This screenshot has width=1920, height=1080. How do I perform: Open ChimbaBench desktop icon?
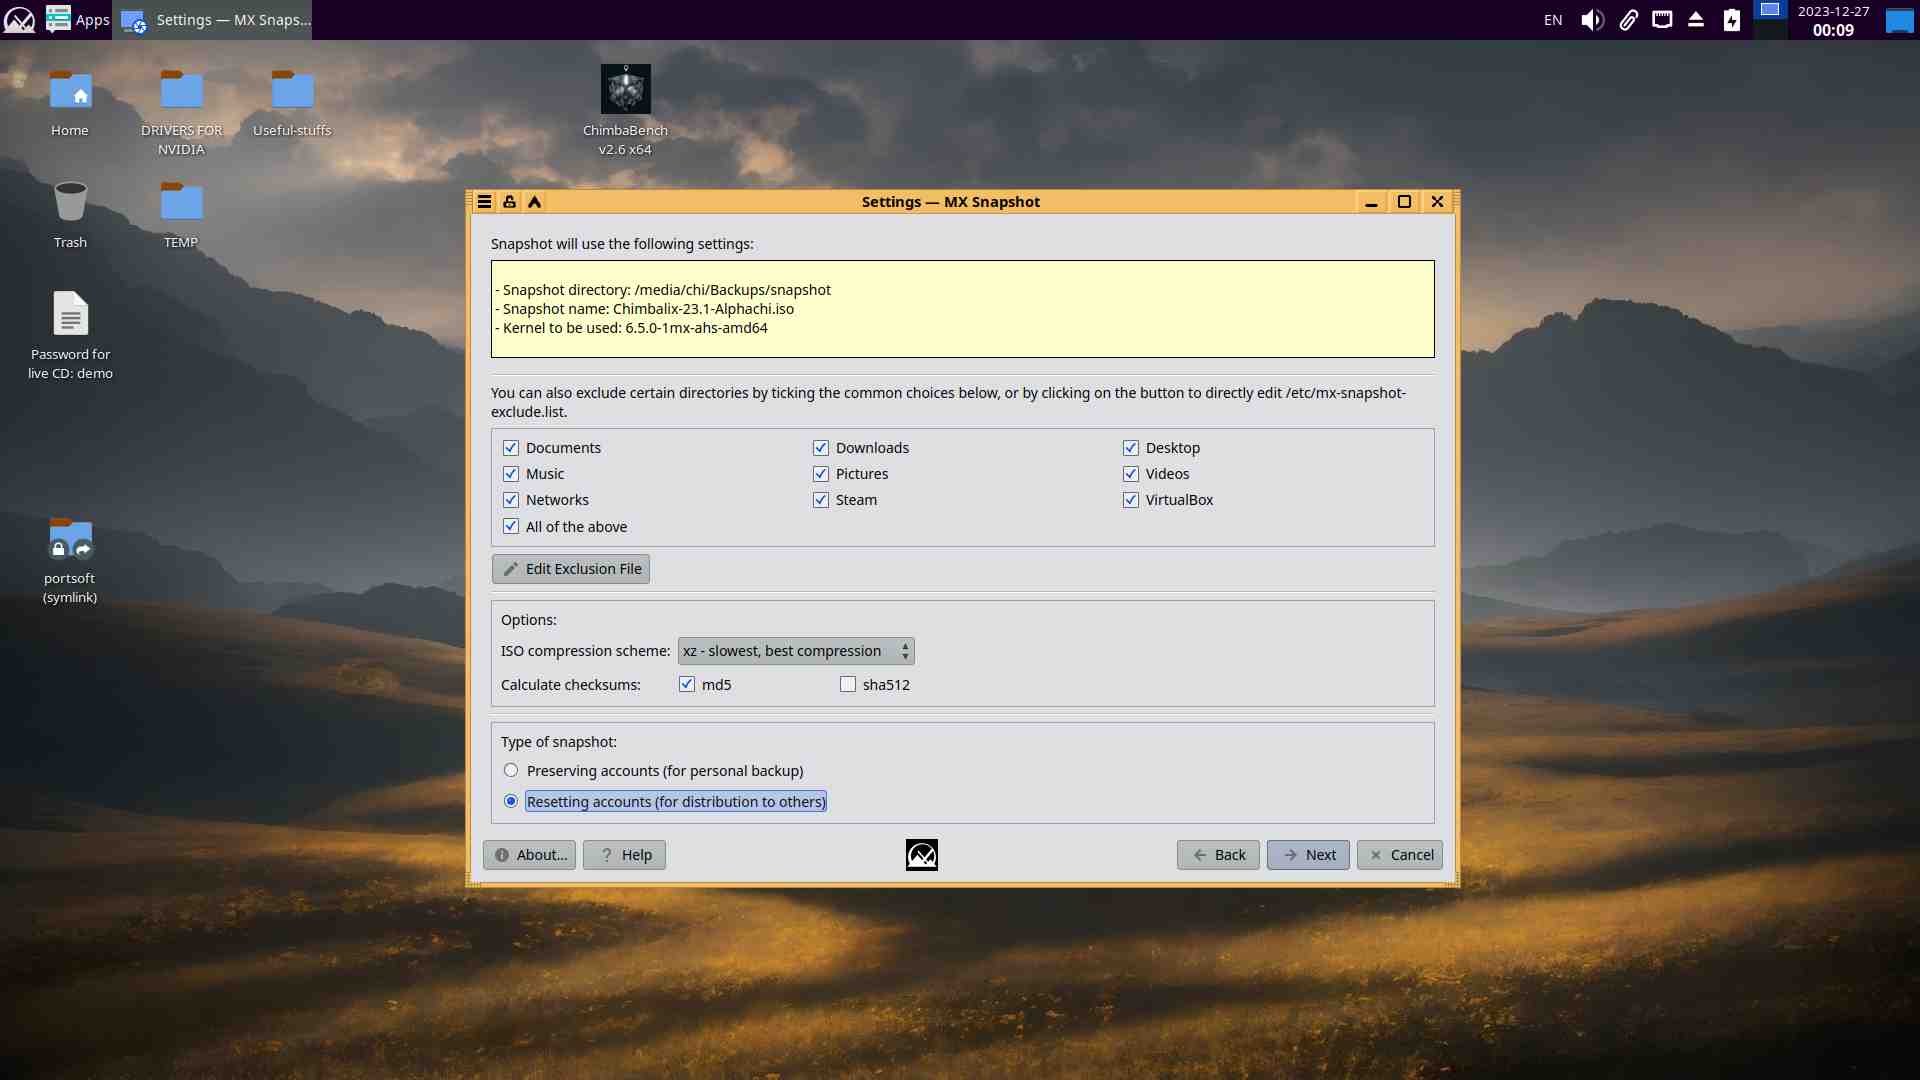click(625, 91)
